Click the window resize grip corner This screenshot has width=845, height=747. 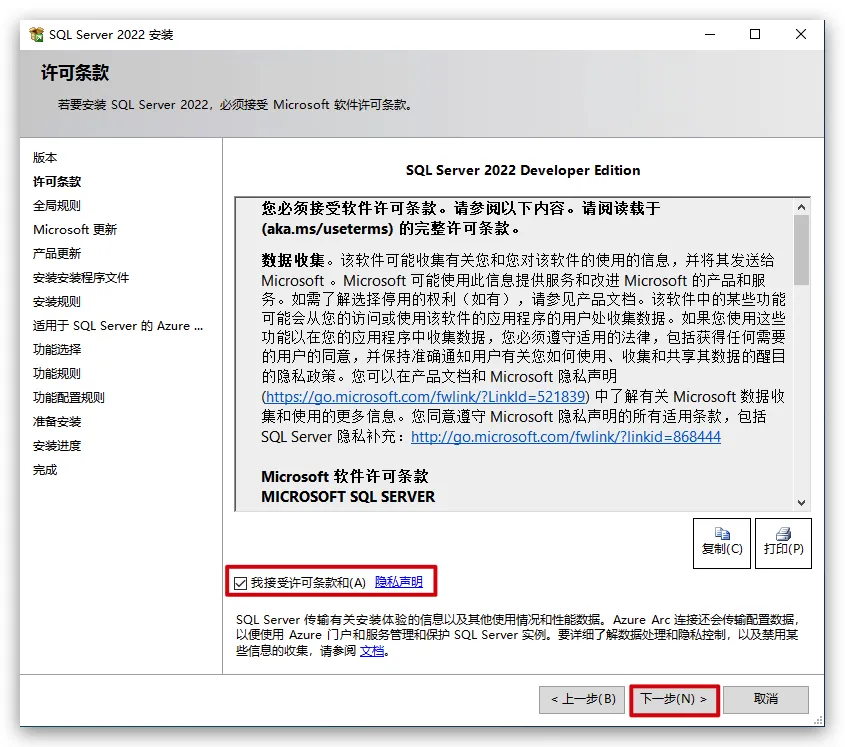(819, 721)
